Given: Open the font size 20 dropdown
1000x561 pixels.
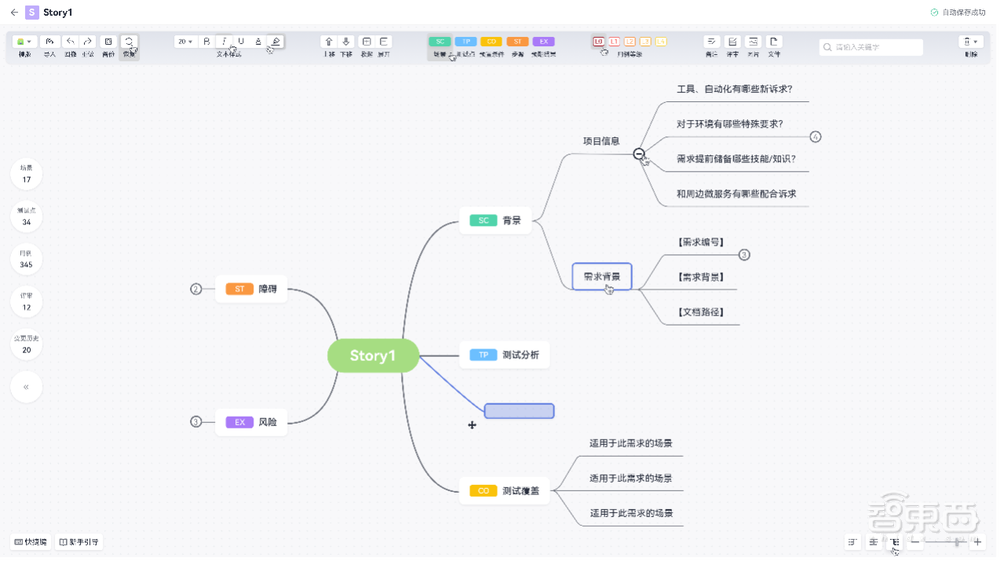Looking at the screenshot, I should tap(185, 42).
